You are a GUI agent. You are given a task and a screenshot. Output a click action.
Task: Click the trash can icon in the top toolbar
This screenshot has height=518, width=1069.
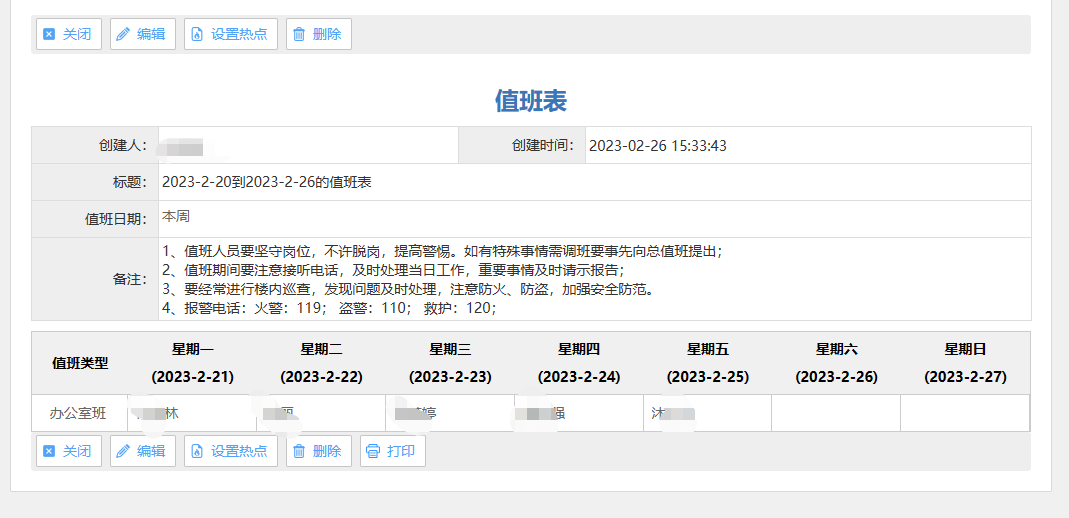(299, 34)
